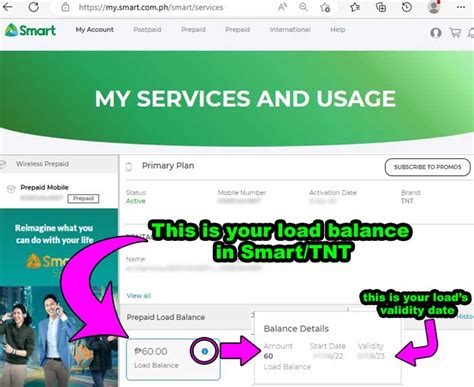Open the Help menu item
Viewport: 474px width, 387px height.
click(338, 30)
